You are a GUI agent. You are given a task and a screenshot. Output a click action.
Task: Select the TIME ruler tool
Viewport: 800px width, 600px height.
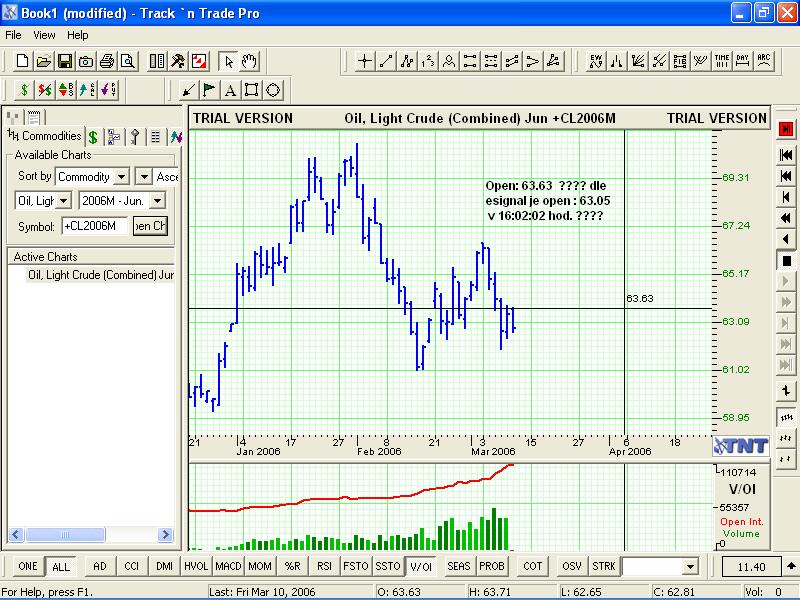pos(721,62)
